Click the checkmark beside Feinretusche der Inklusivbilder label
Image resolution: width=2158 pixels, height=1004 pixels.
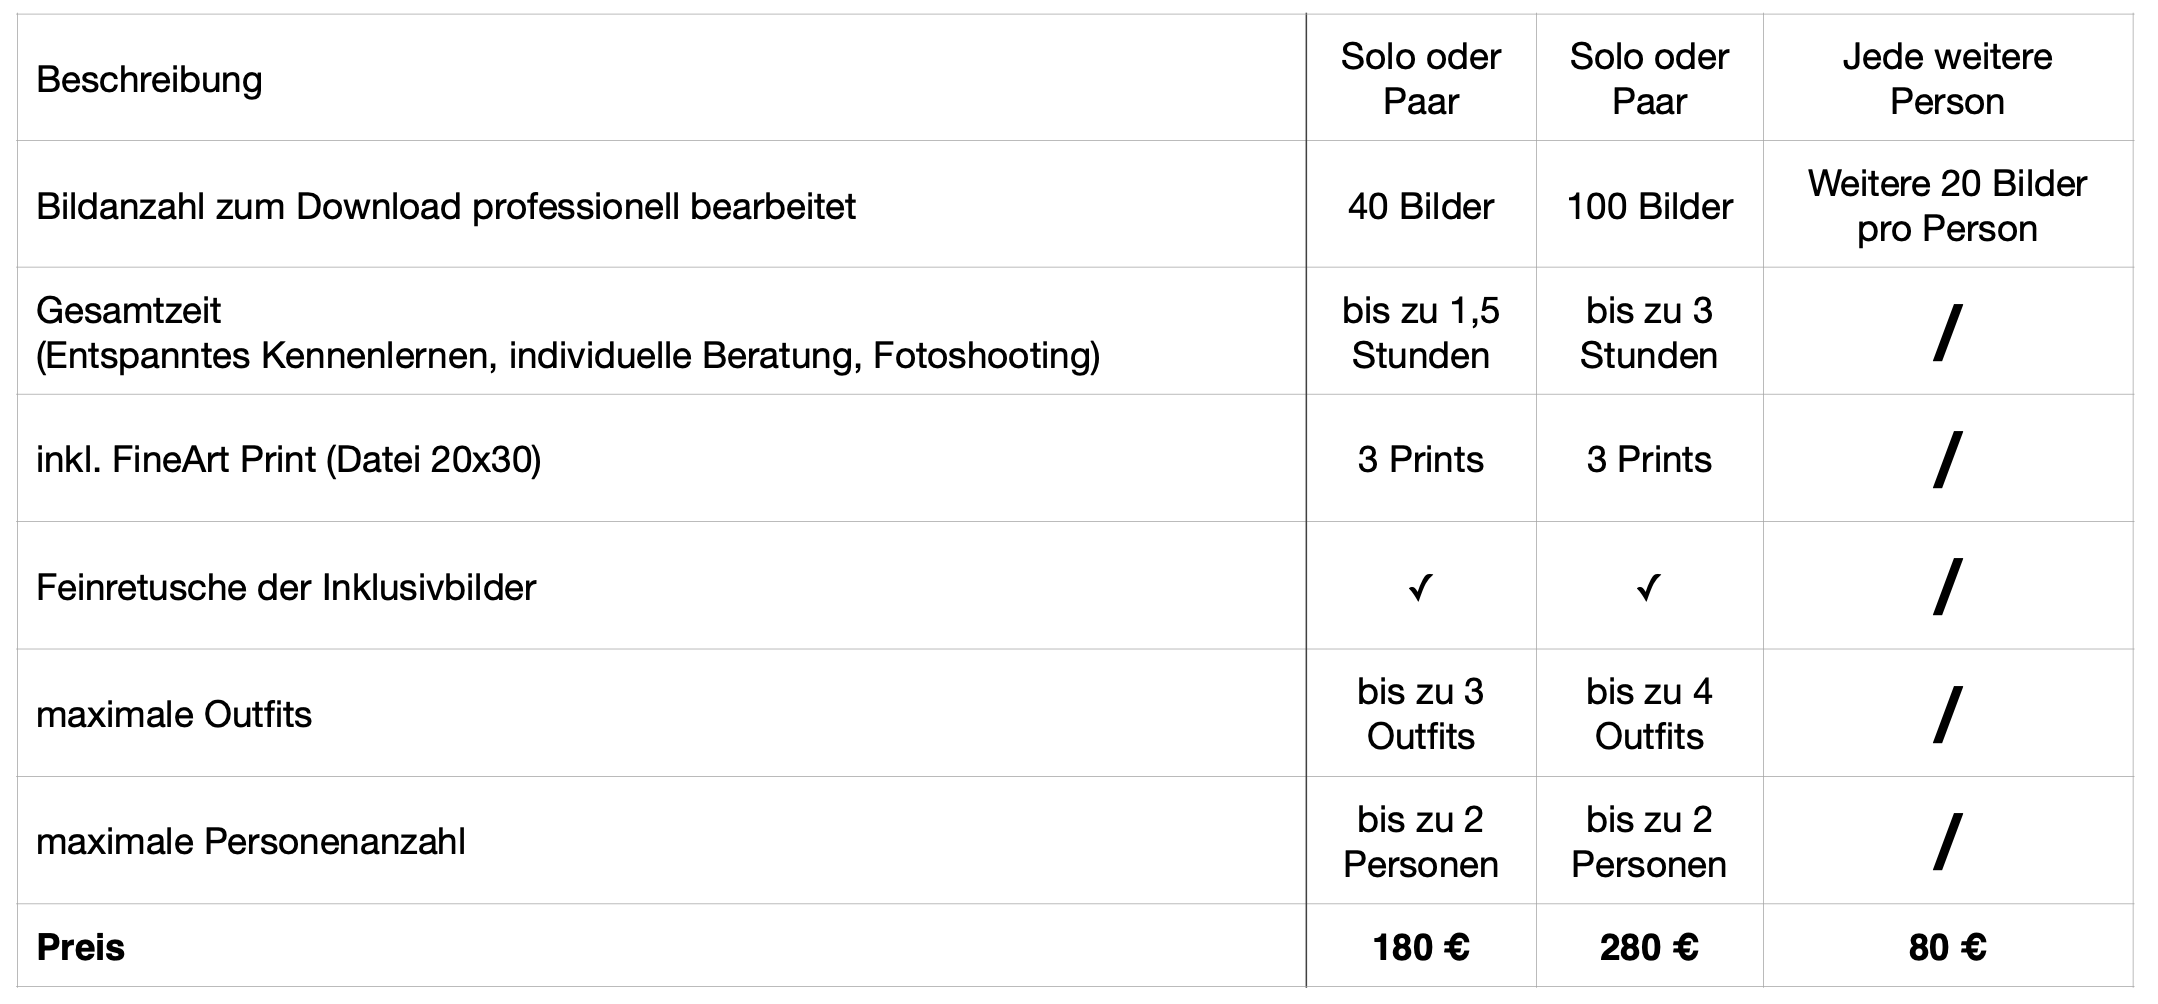pyautogui.click(x=1420, y=587)
